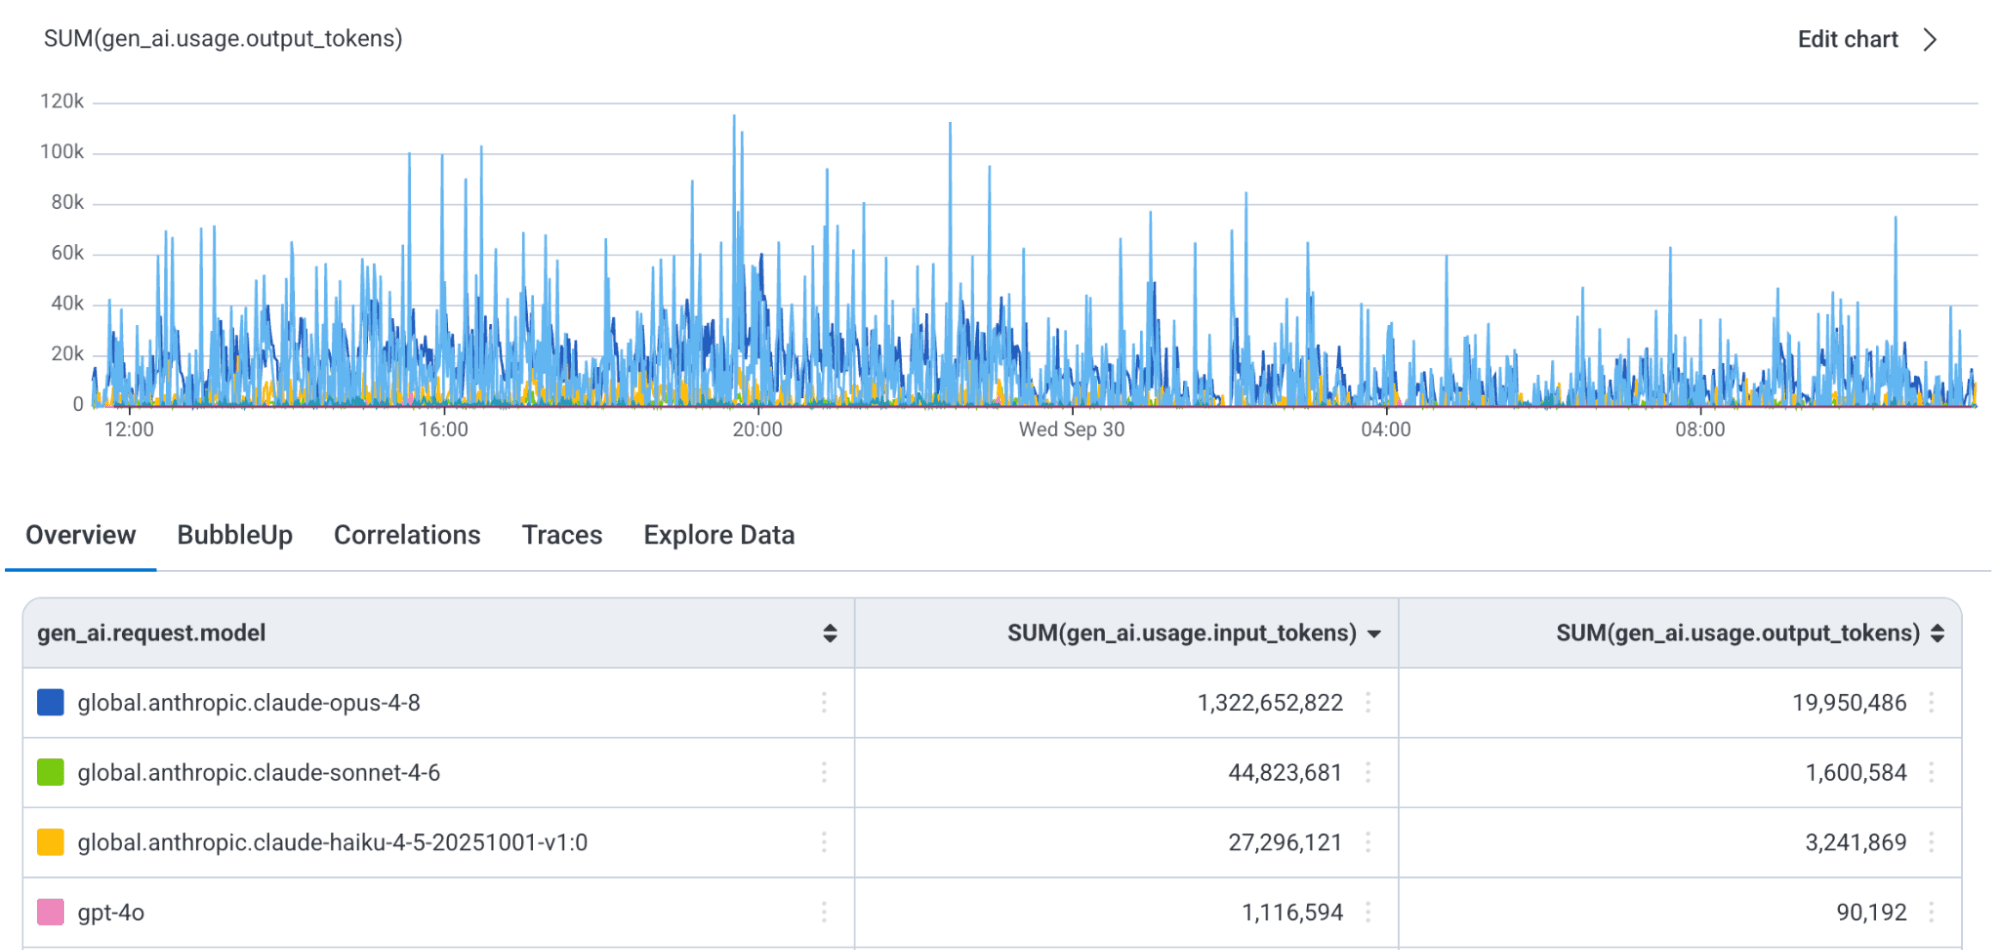Select global.anthropic.claude-opus-4-8 row label
Viewport: 1999px width, 950px height.
249,703
